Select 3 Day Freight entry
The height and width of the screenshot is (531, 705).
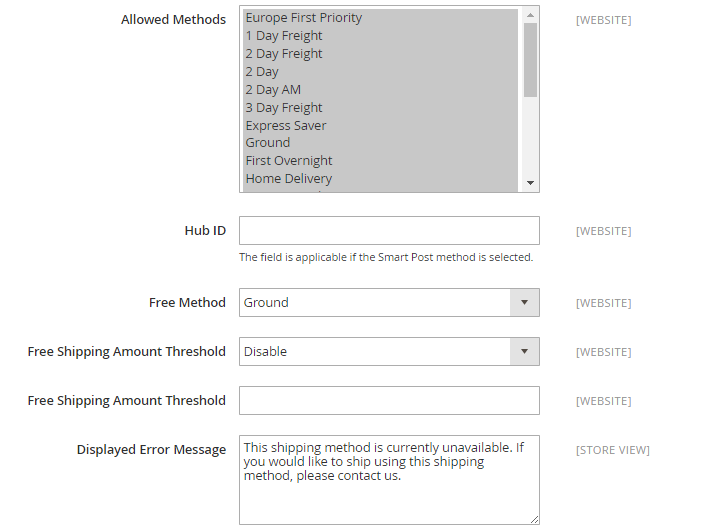point(380,107)
